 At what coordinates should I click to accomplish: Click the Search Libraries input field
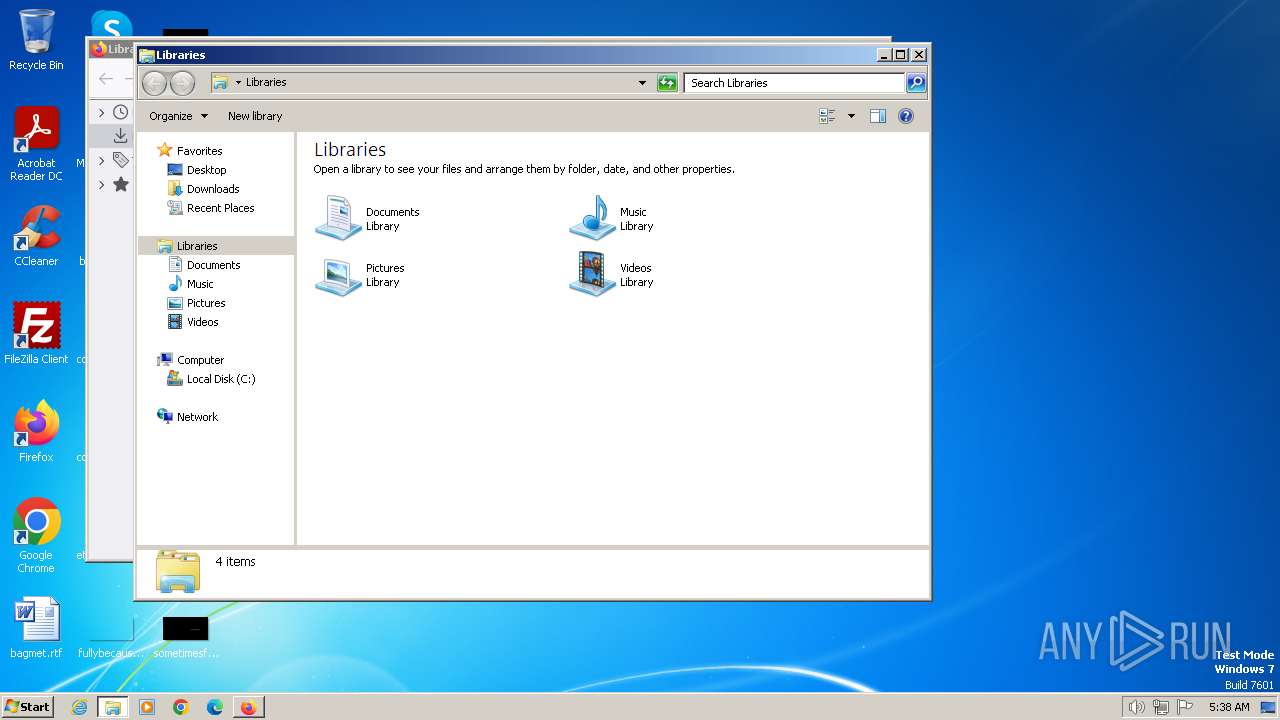tap(795, 83)
